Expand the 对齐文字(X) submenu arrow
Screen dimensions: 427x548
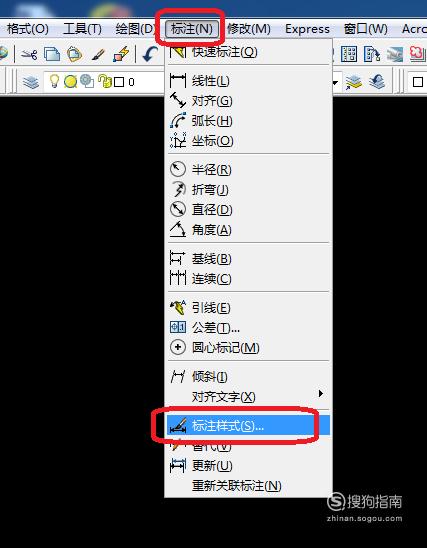(x=321, y=394)
